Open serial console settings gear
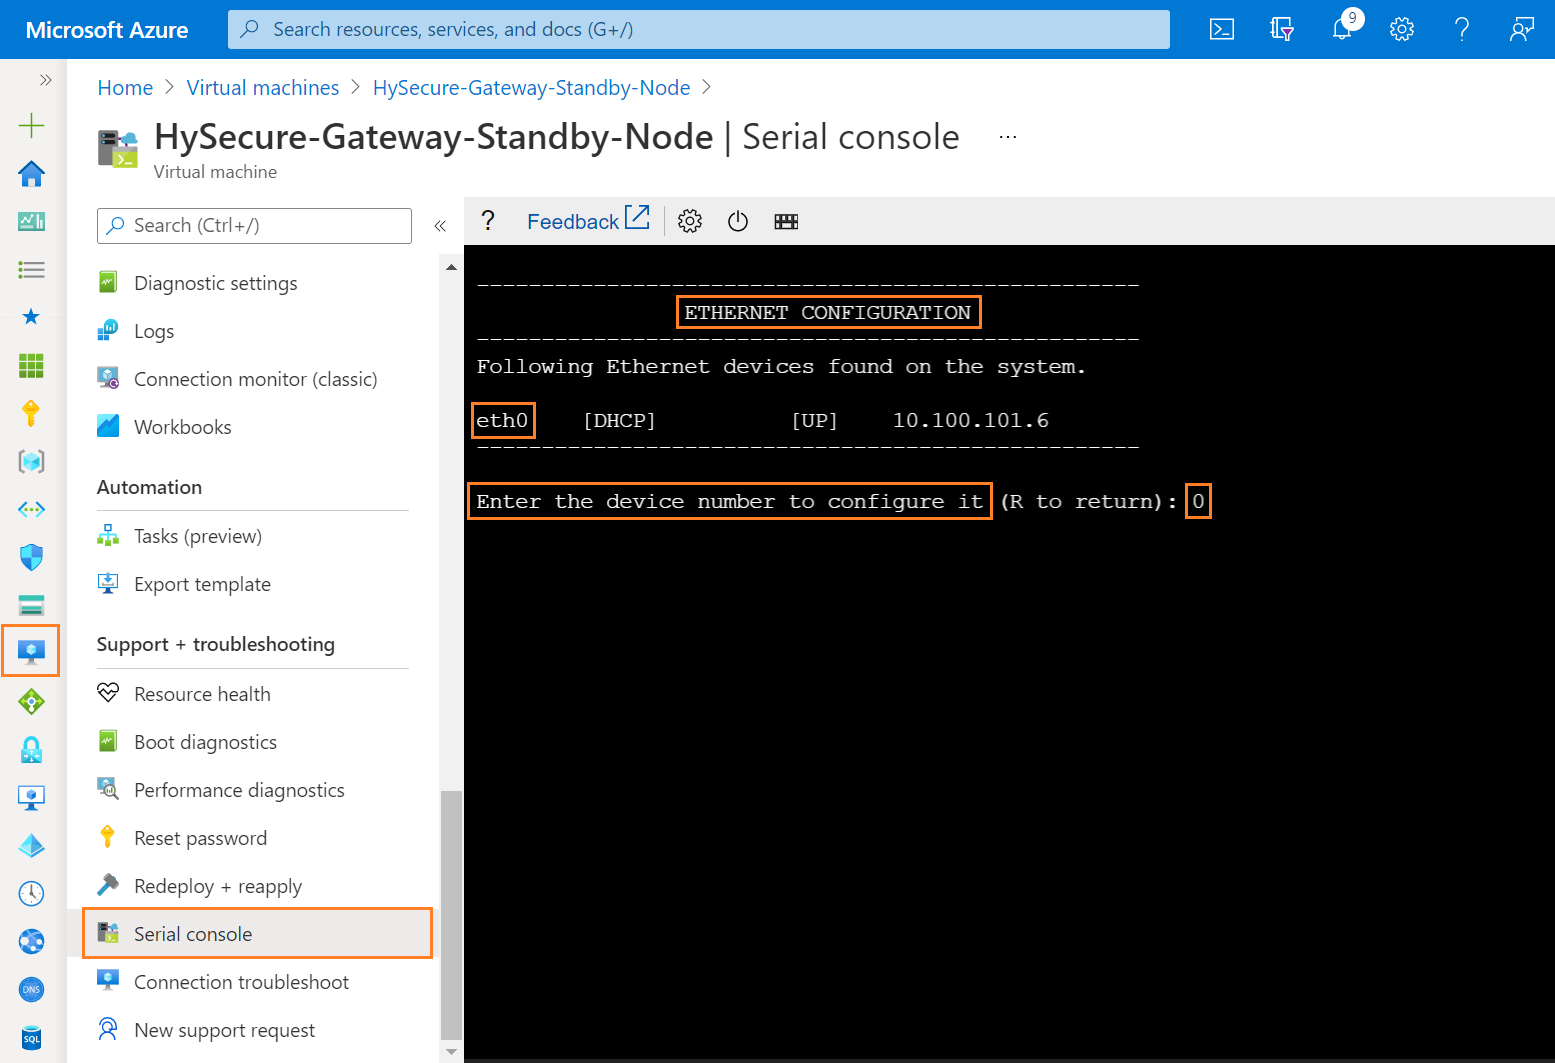The image size is (1555, 1063). coord(690,221)
